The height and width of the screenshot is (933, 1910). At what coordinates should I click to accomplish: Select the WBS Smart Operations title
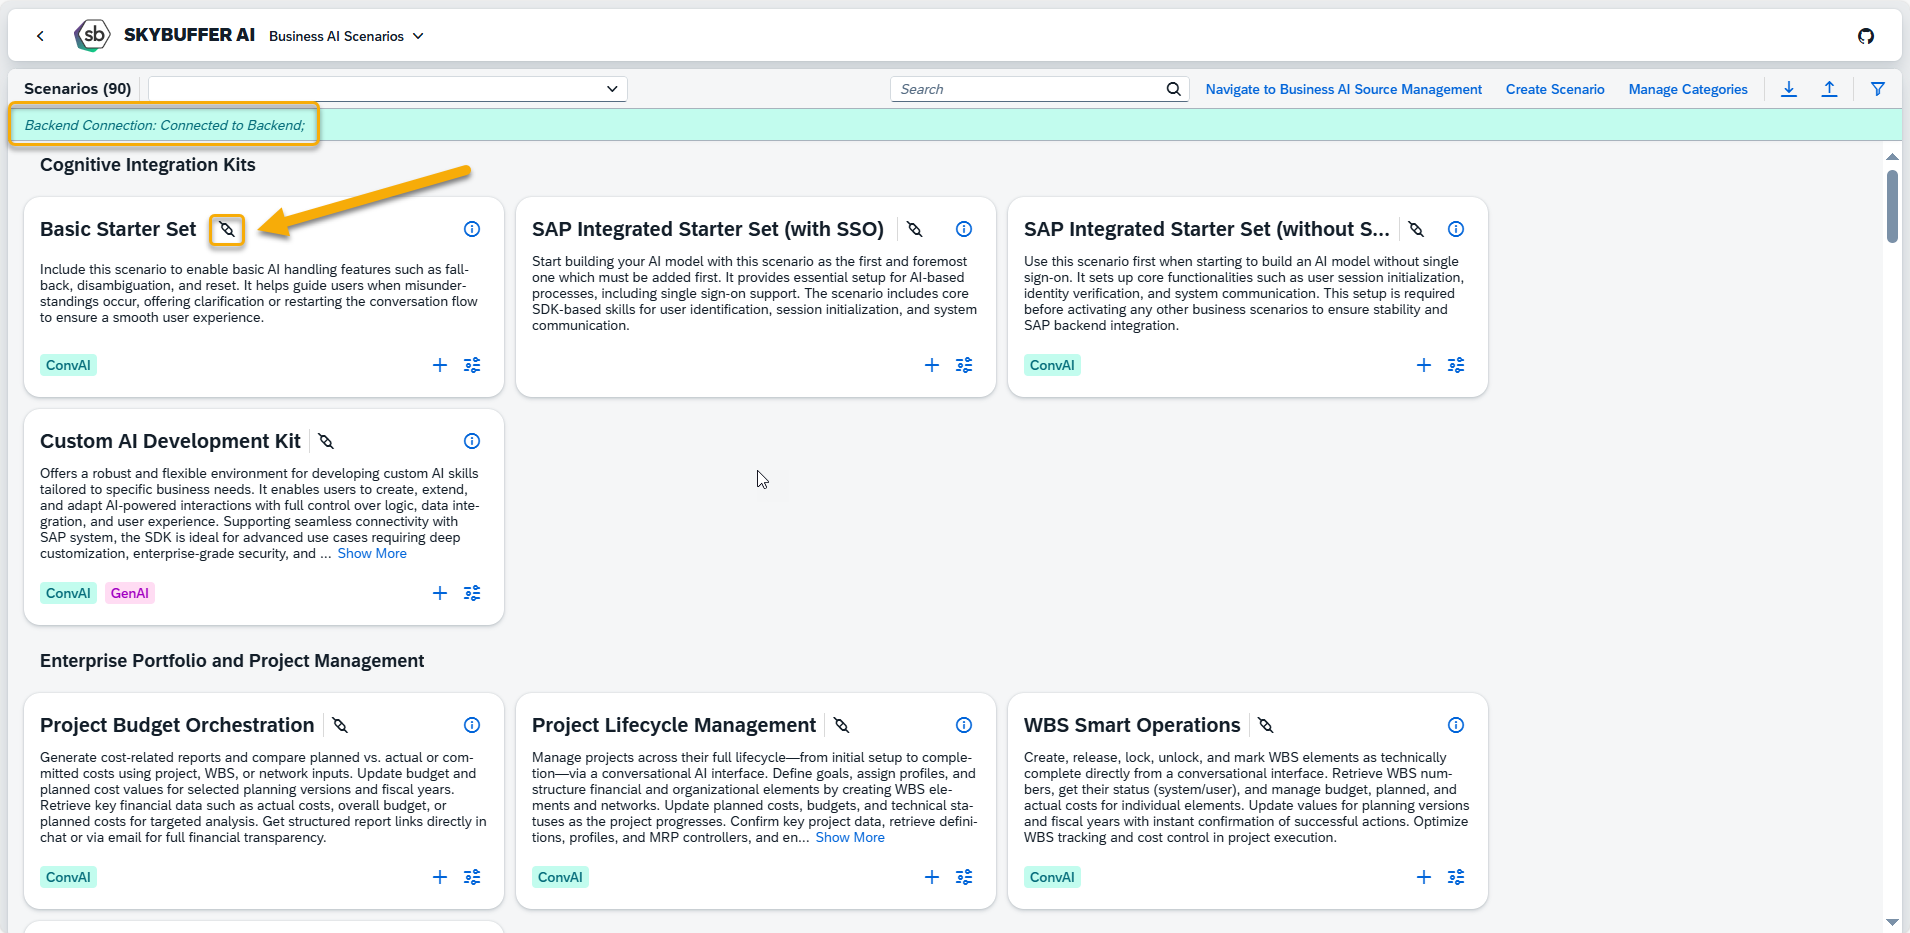pyautogui.click(x=1132, y=725)
